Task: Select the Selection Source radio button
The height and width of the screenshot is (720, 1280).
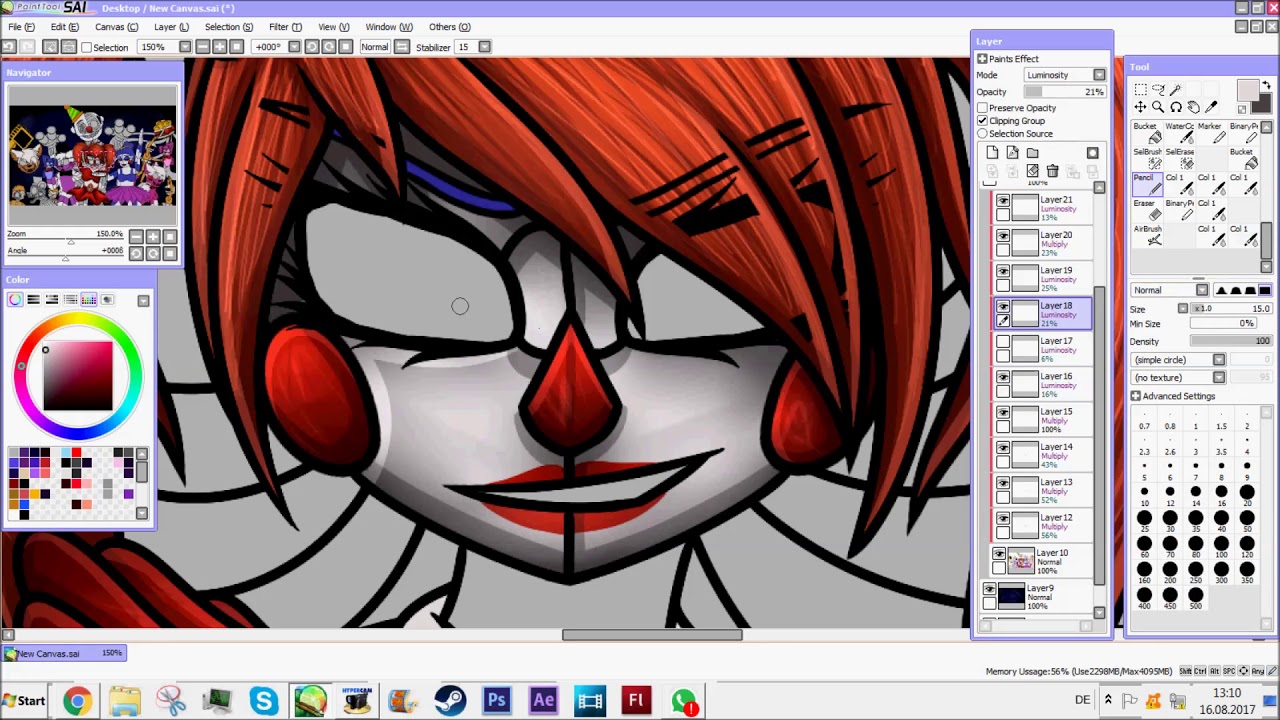Action: click(x=982, y=134)
